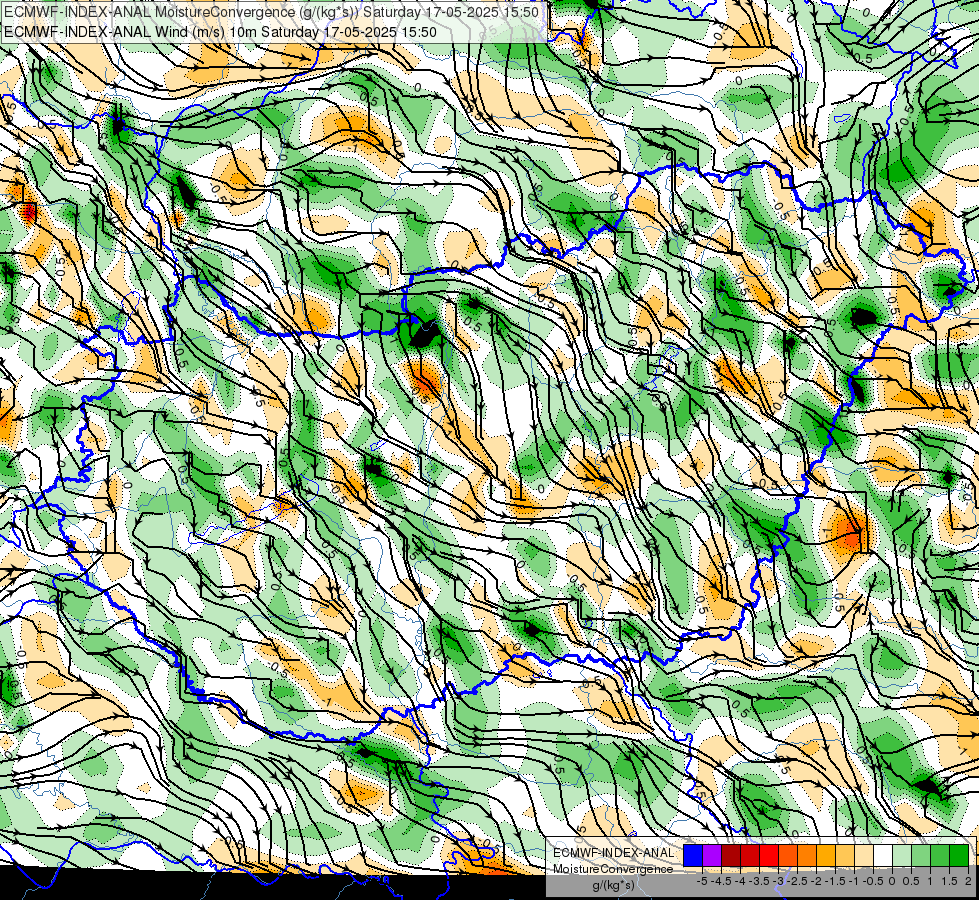Pick the medium green swatch between 1 and 1.5

click(x=940, y=856)
